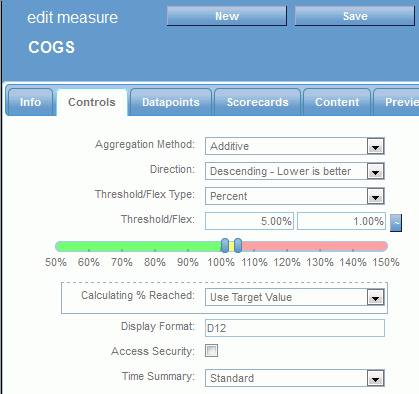Click the Display Format input field
This screenshot has width=419, height=394.
pyautogui.click(x=295, y=328)
